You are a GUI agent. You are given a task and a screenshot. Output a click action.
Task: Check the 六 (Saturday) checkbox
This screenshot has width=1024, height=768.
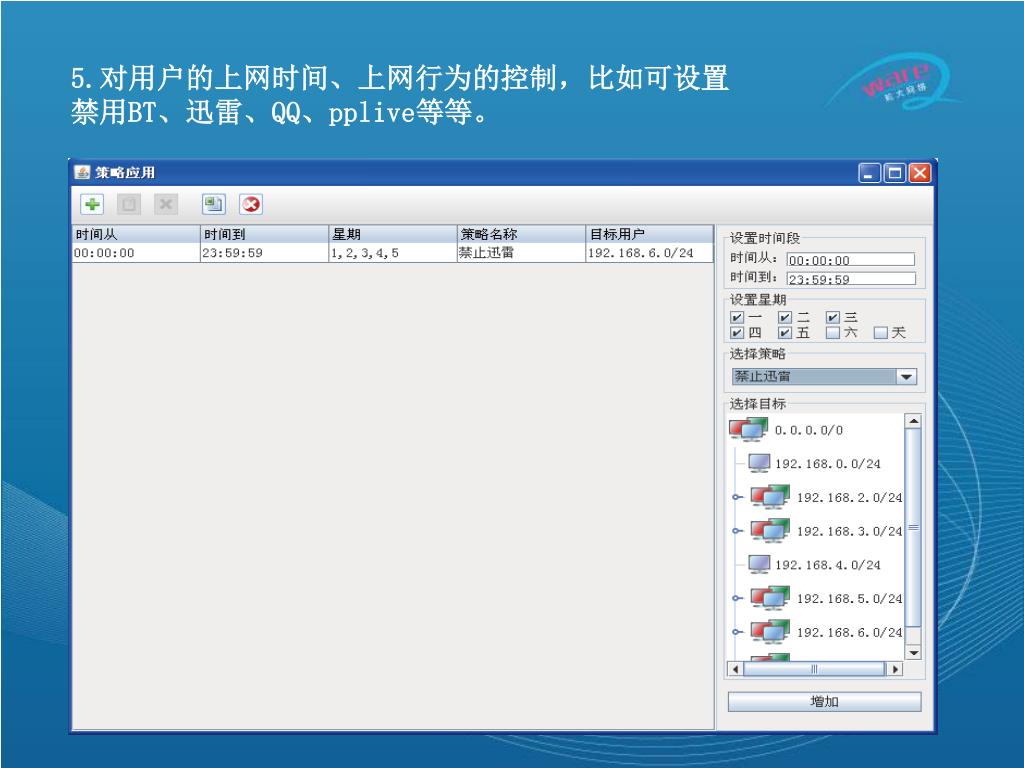pyautogui.click(x=833, y=333)
